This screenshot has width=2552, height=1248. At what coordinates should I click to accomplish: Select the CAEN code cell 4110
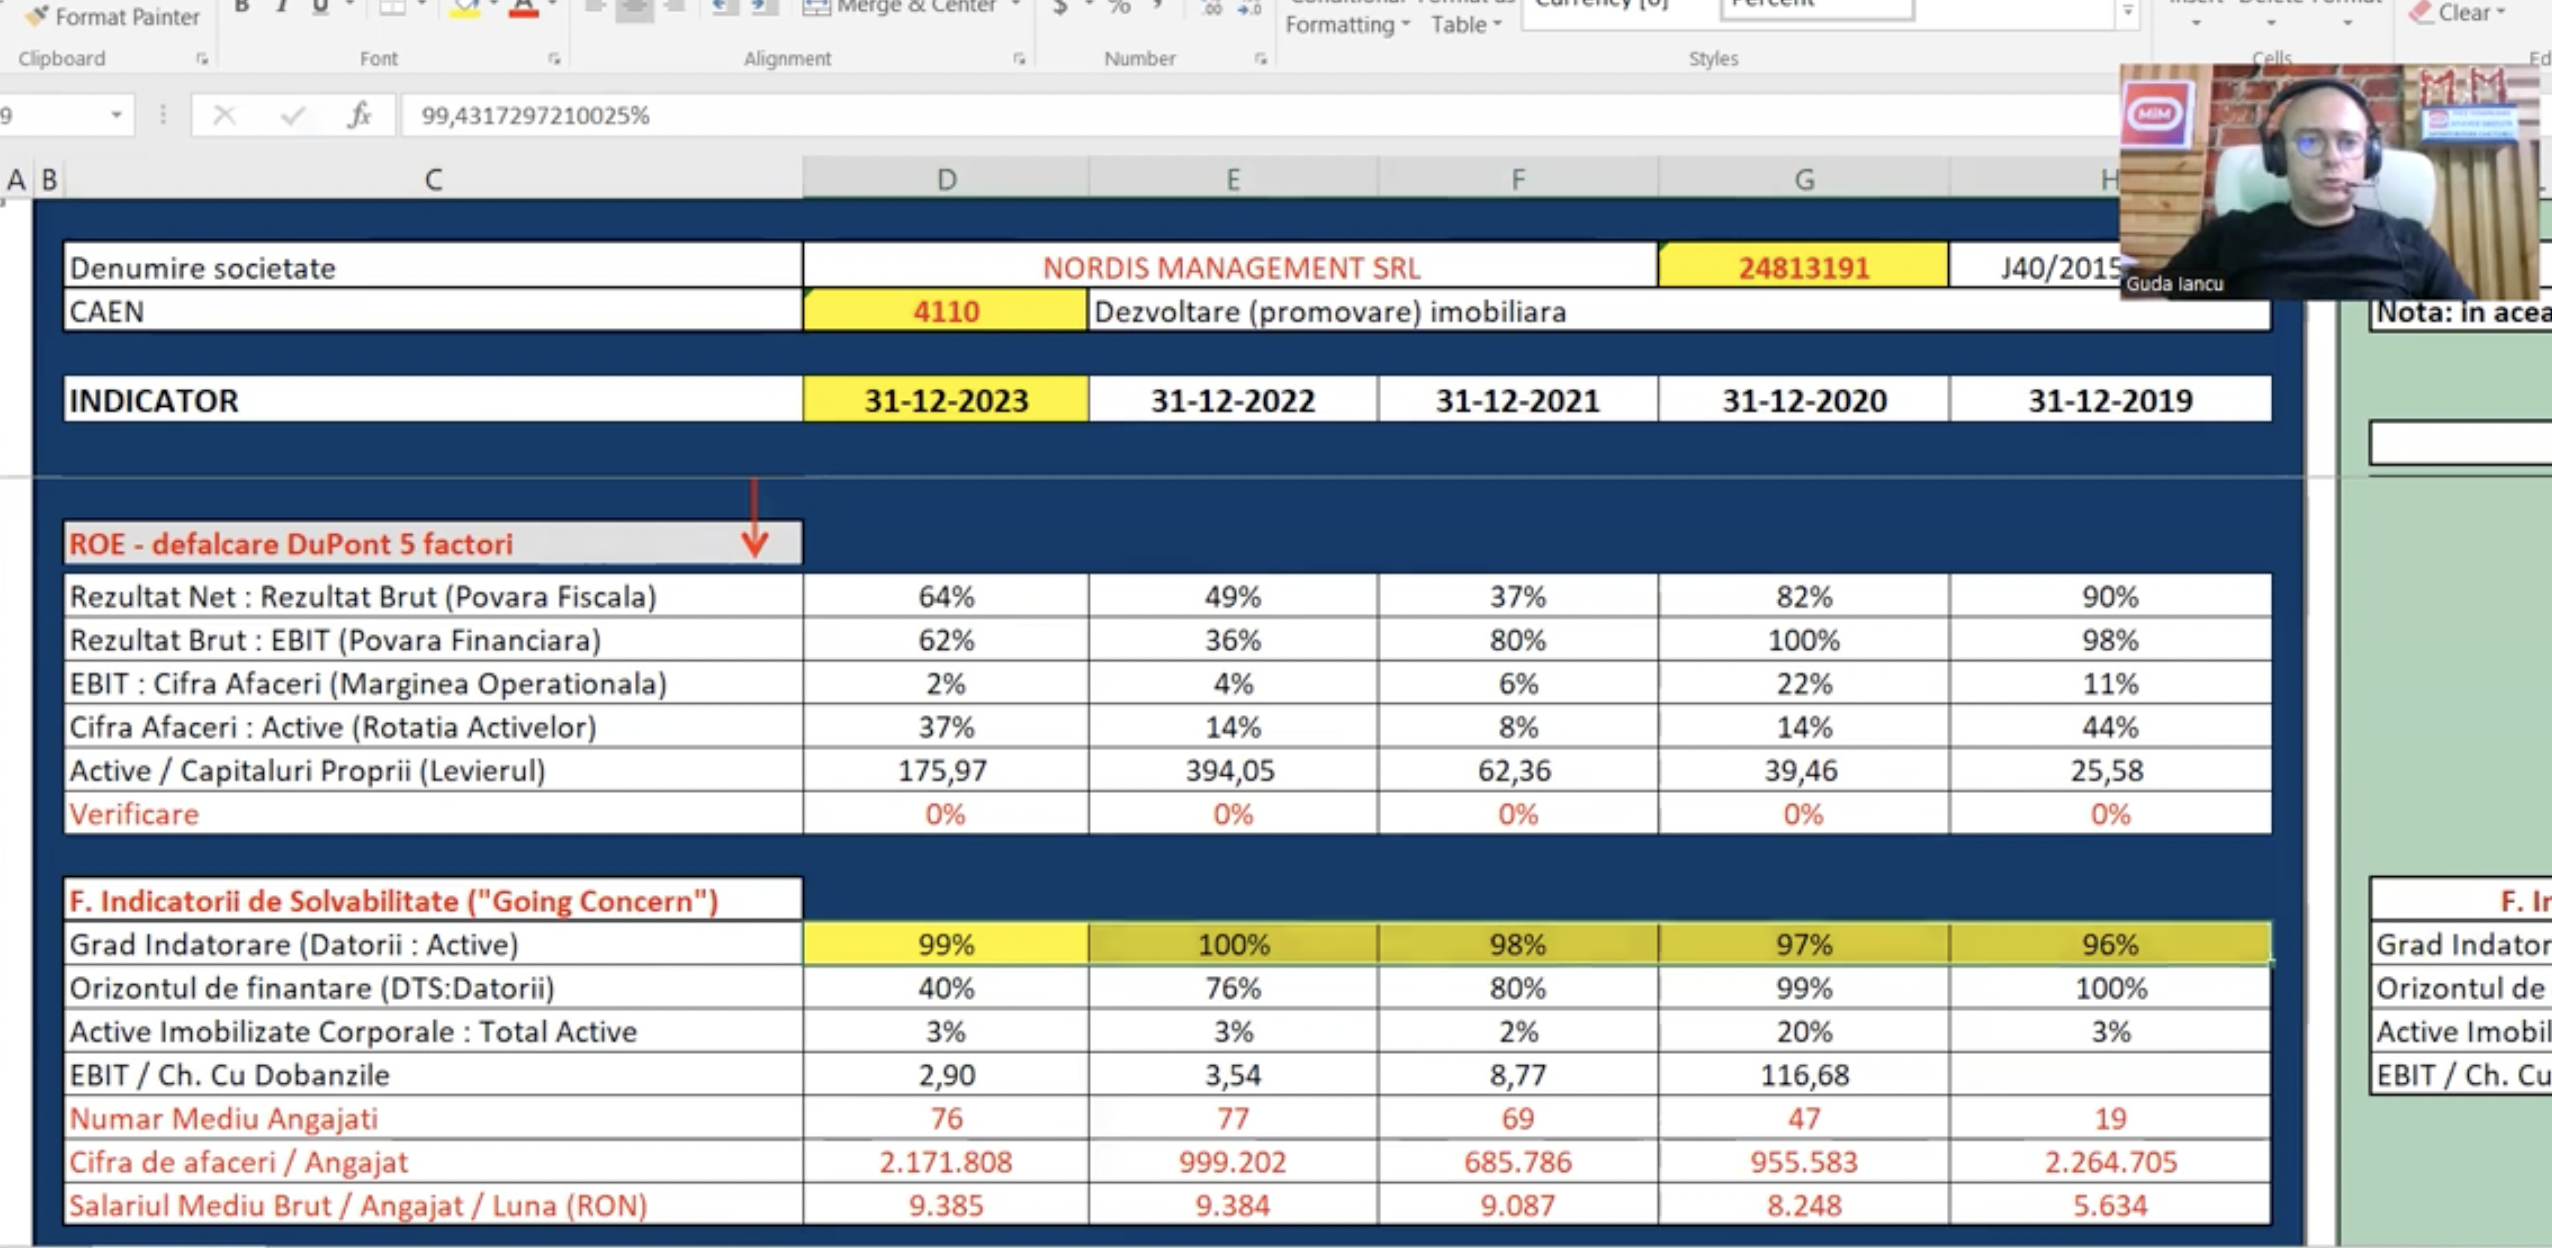(x=946, y=311)
